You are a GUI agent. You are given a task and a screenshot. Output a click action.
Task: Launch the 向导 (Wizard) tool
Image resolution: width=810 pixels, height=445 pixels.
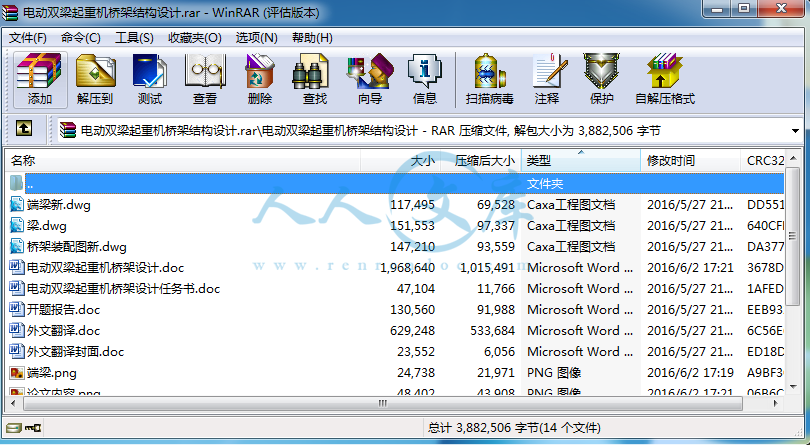tap(370, 80)
